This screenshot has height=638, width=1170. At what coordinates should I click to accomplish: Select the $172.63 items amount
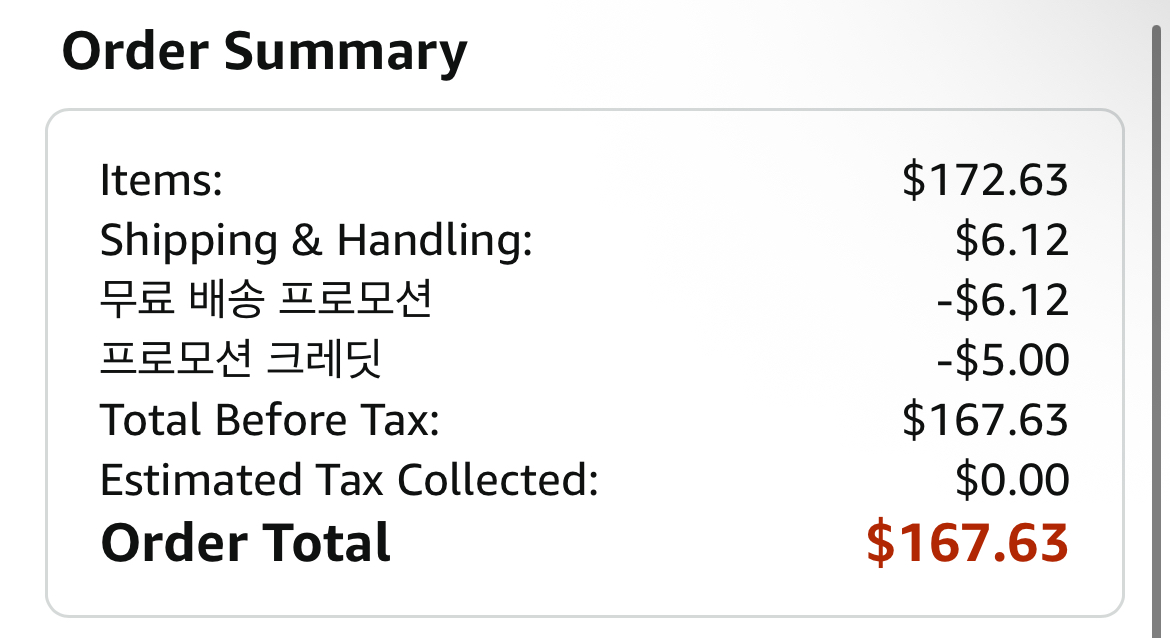[985, 181]
